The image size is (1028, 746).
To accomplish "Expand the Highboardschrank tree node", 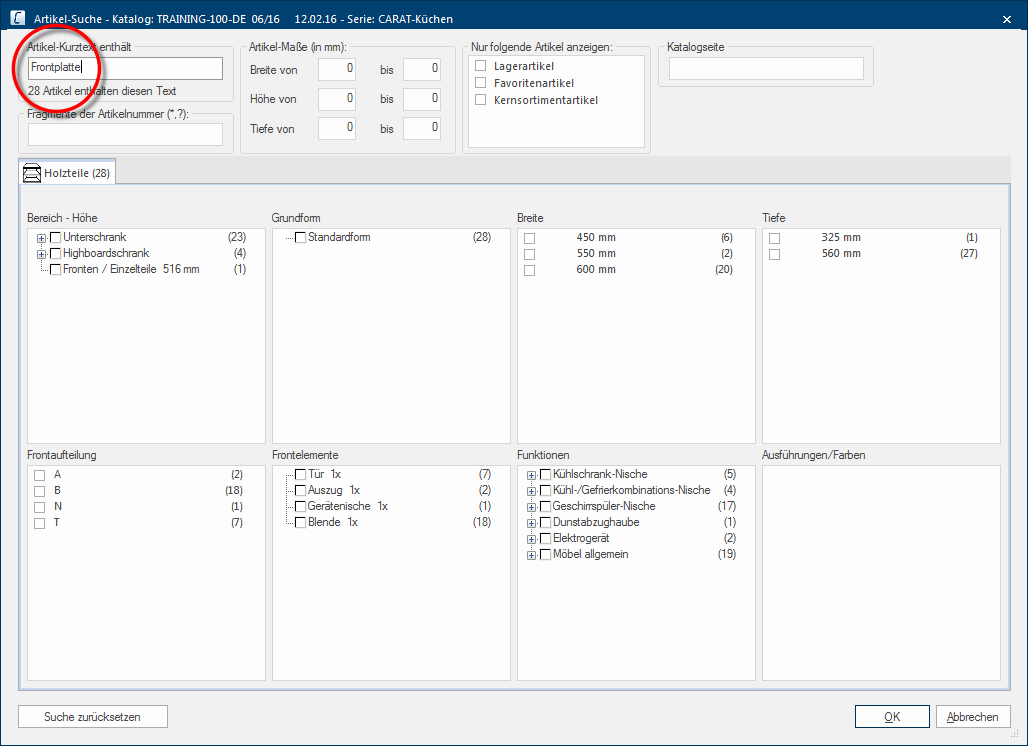I will [x=42, y=254].
